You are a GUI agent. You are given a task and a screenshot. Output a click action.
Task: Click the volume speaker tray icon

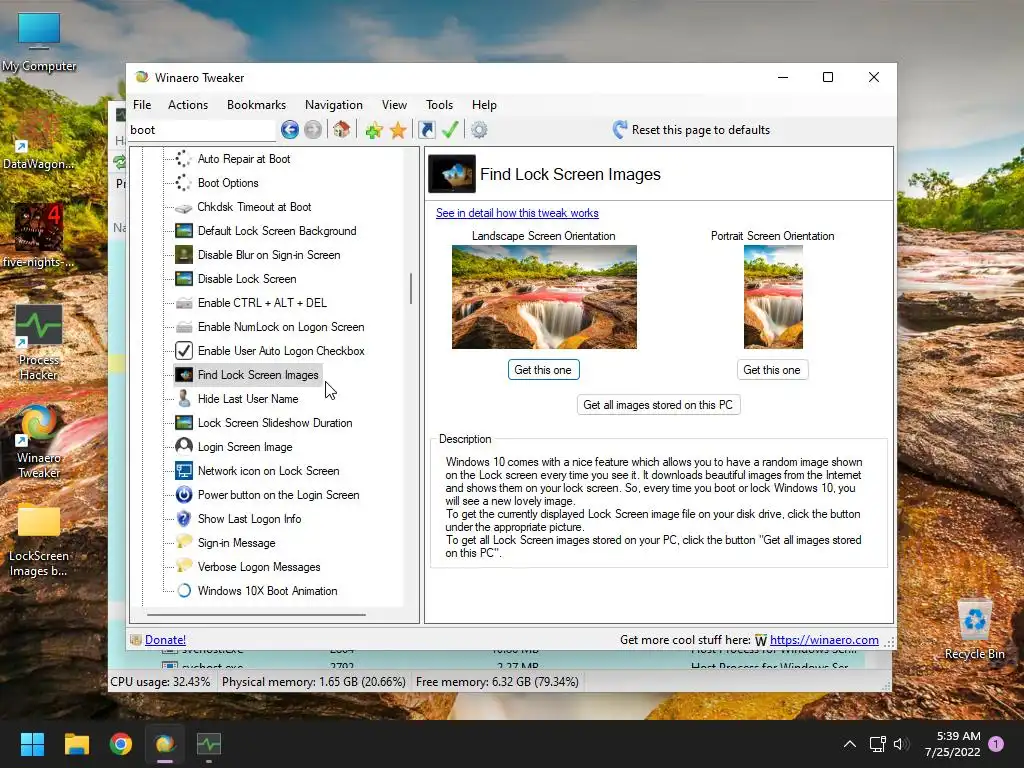(x=901, y=744)
